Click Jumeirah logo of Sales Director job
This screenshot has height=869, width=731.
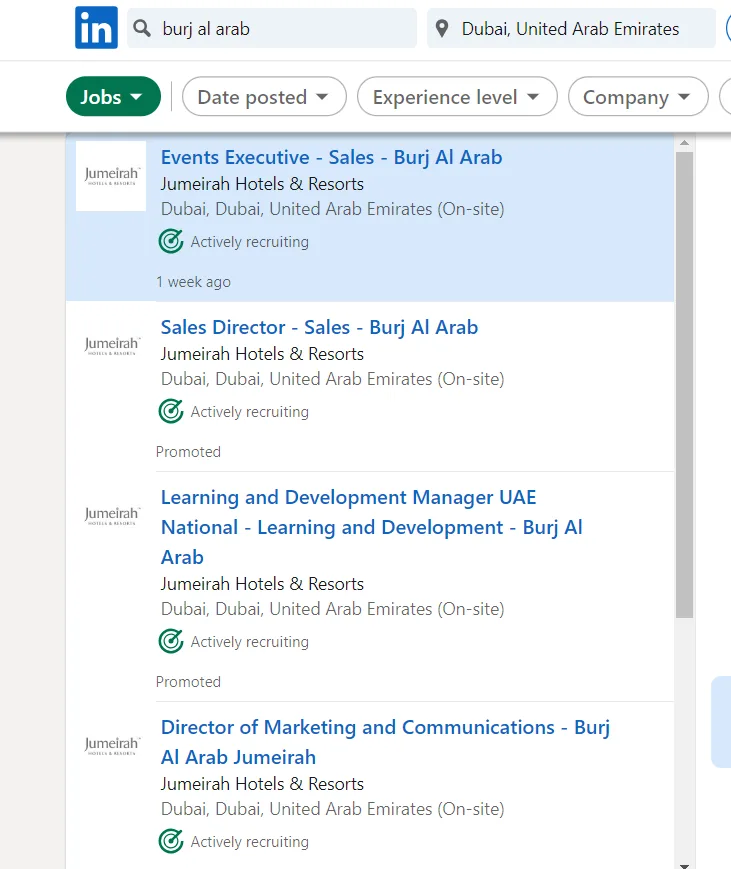(111, 346)
